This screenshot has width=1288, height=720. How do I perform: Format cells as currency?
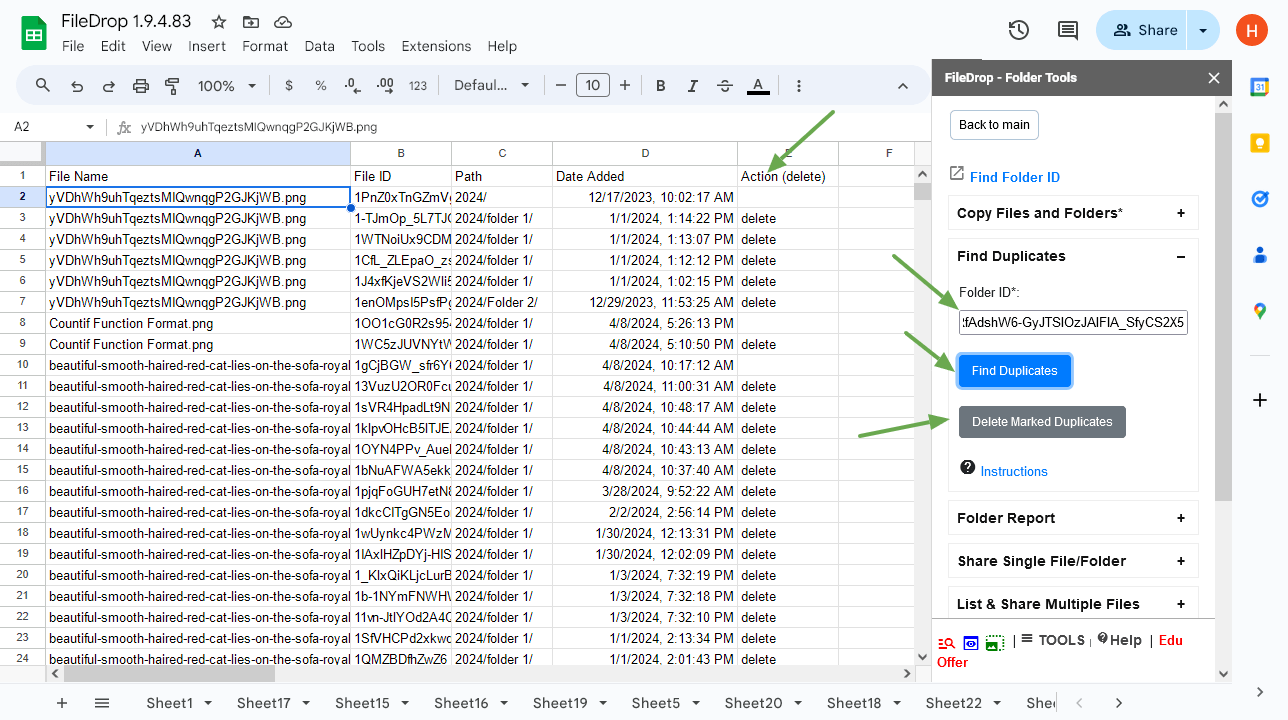point(289,86)
